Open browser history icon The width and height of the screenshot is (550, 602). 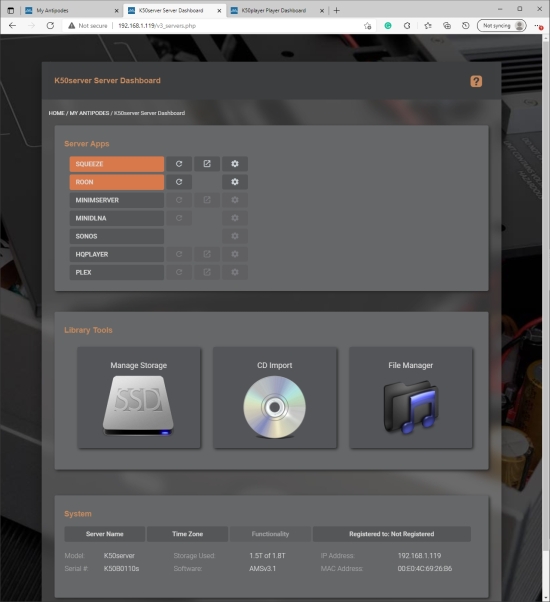tap(466, 26)
